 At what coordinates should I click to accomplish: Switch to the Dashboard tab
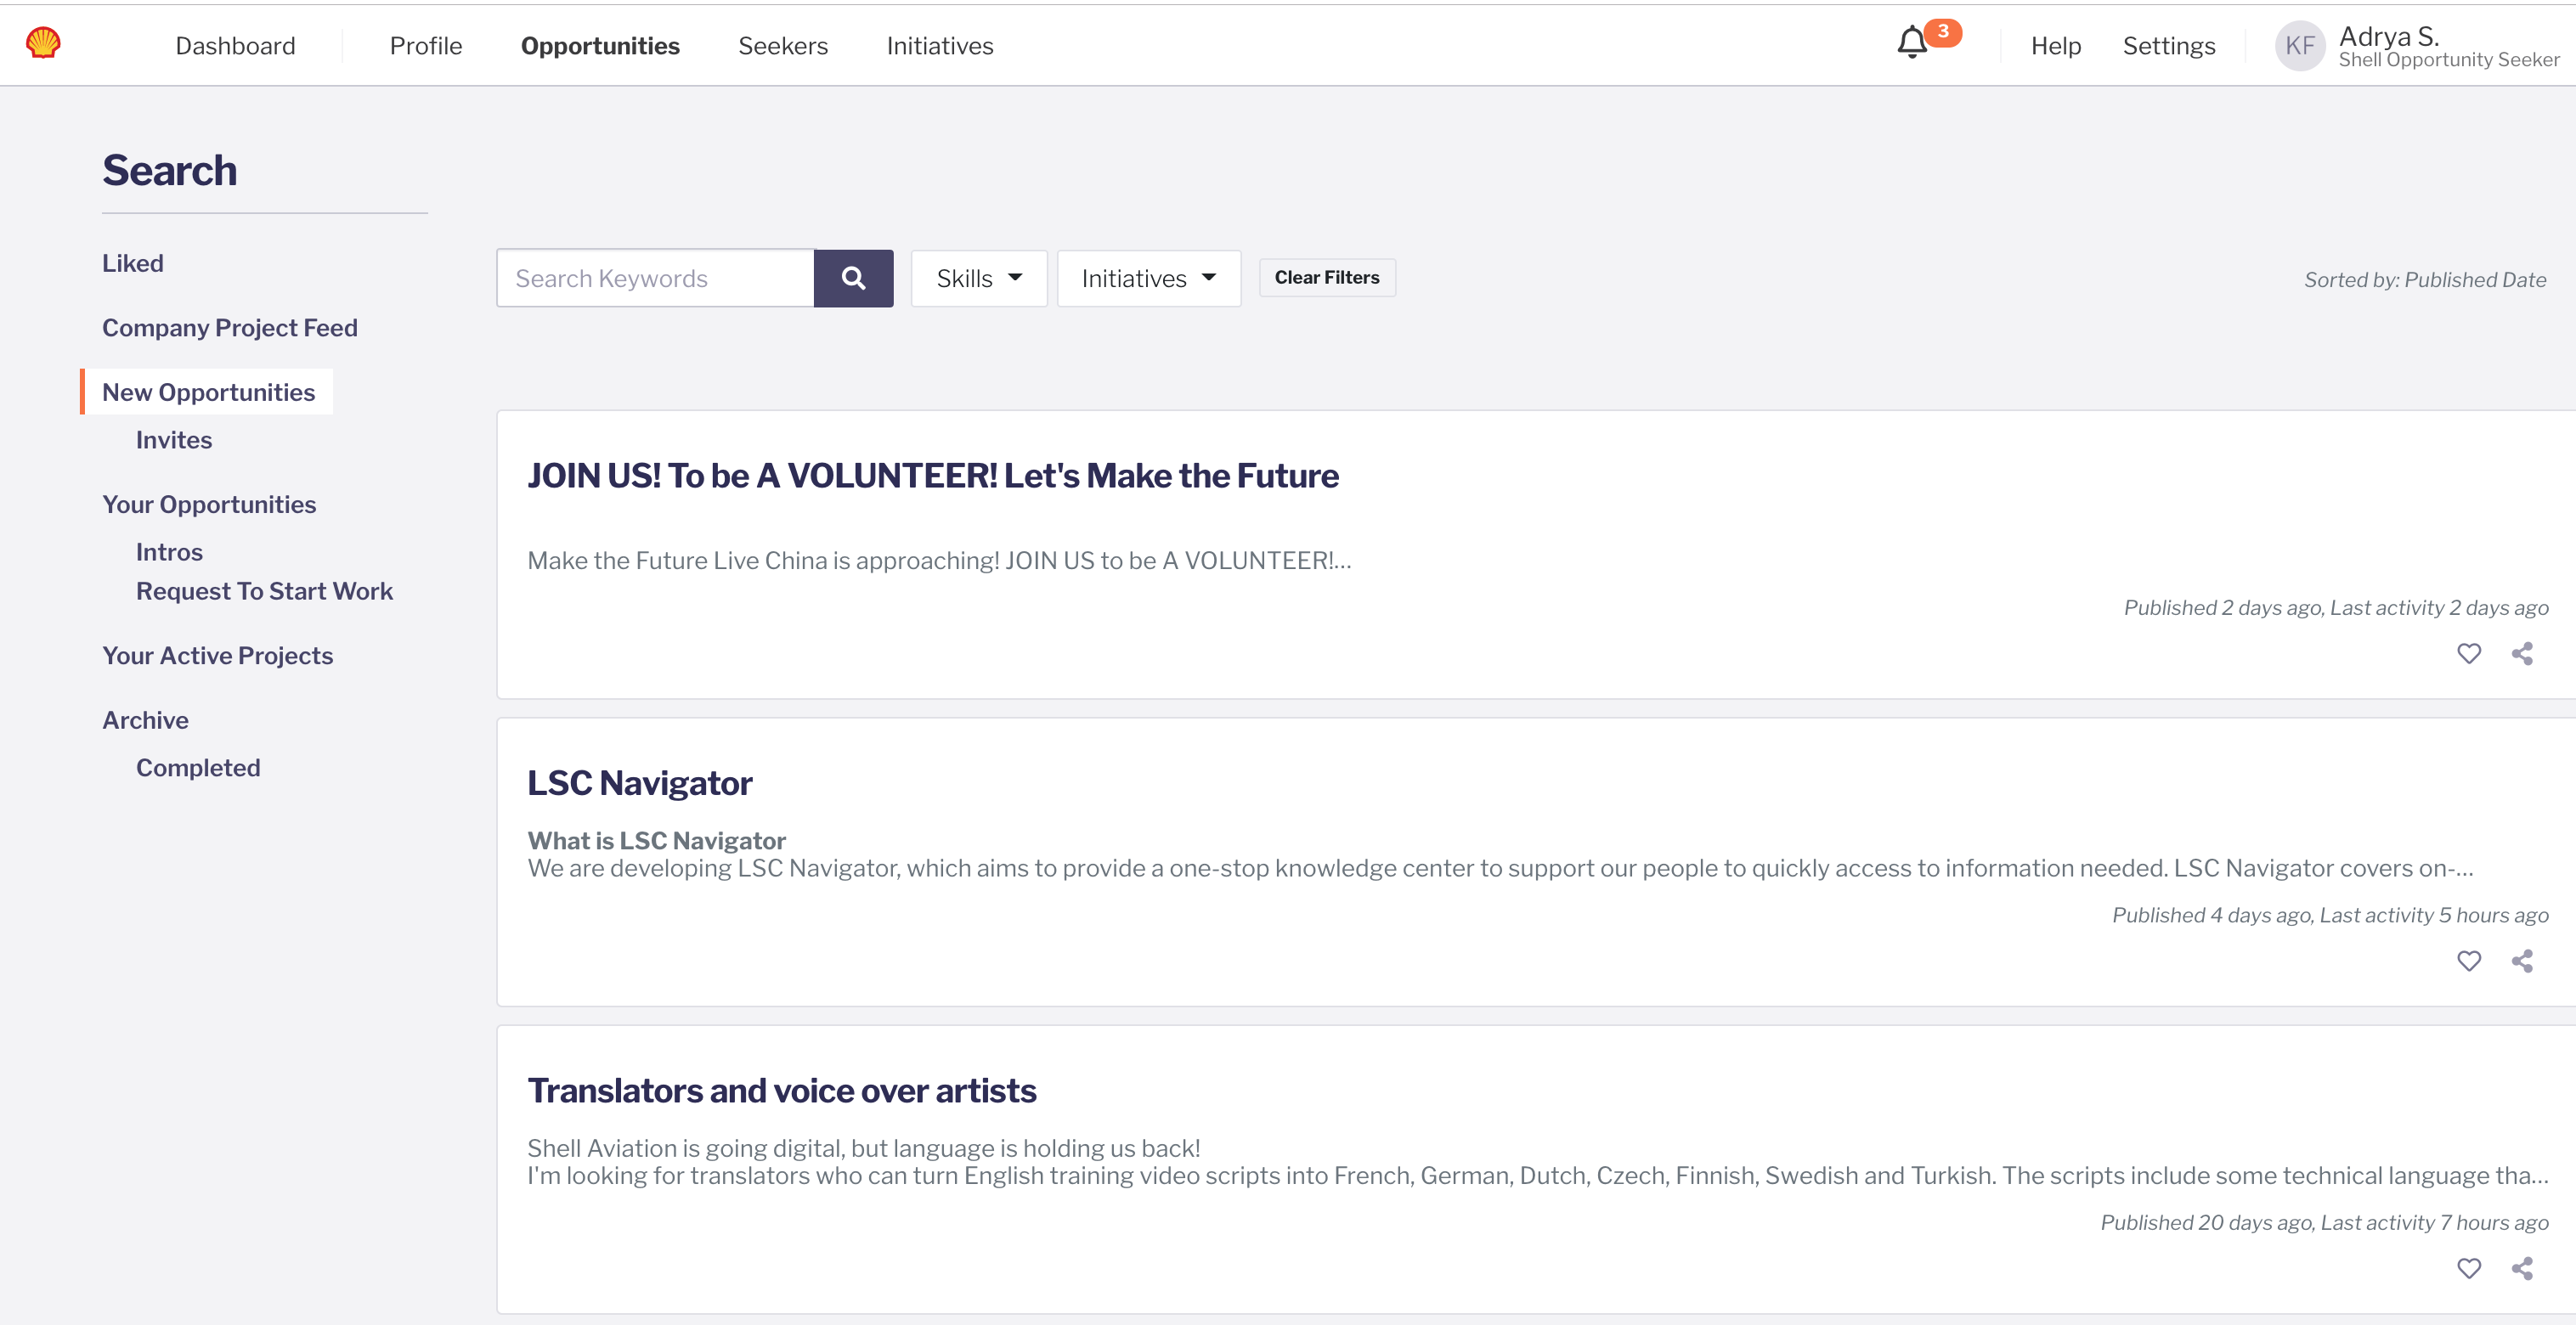236,45
